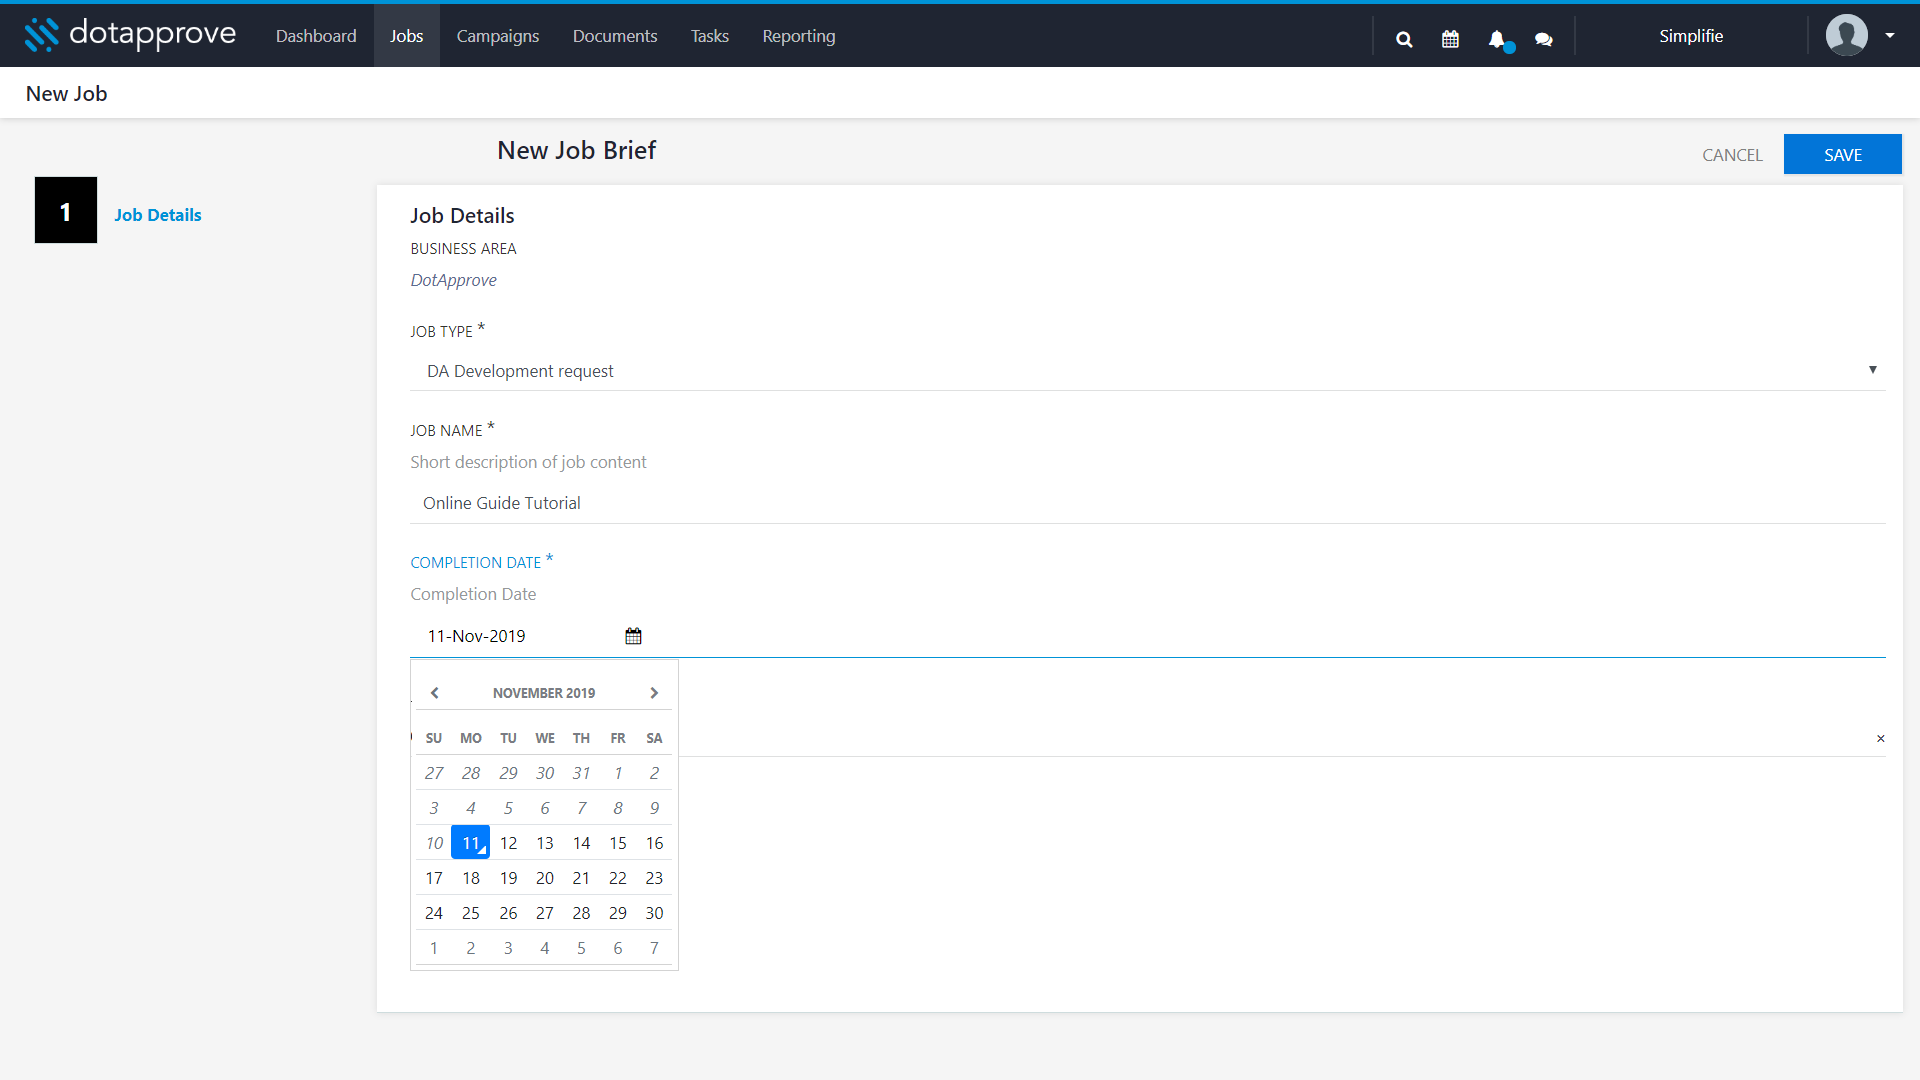Select November 10 in calendar

click(434, 843)
